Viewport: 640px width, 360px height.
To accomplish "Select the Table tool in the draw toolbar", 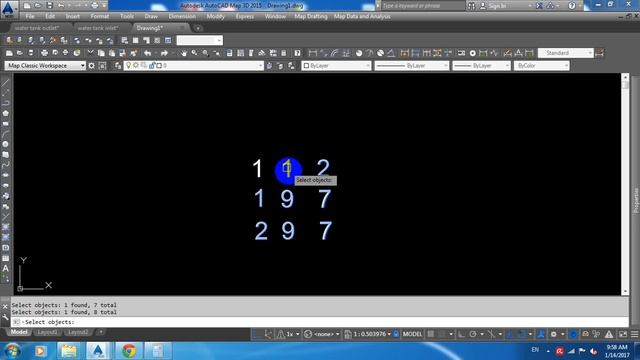I will [5, 258].
